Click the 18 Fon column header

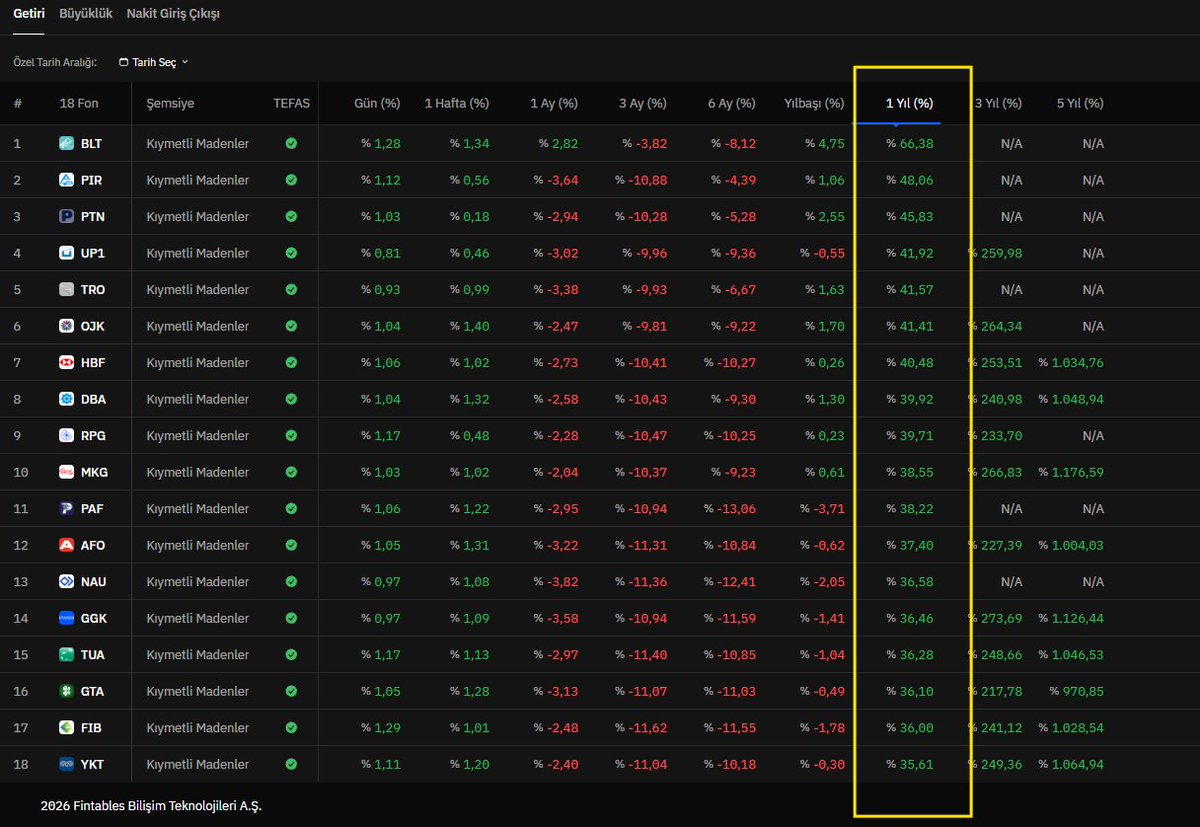[77, 103]
